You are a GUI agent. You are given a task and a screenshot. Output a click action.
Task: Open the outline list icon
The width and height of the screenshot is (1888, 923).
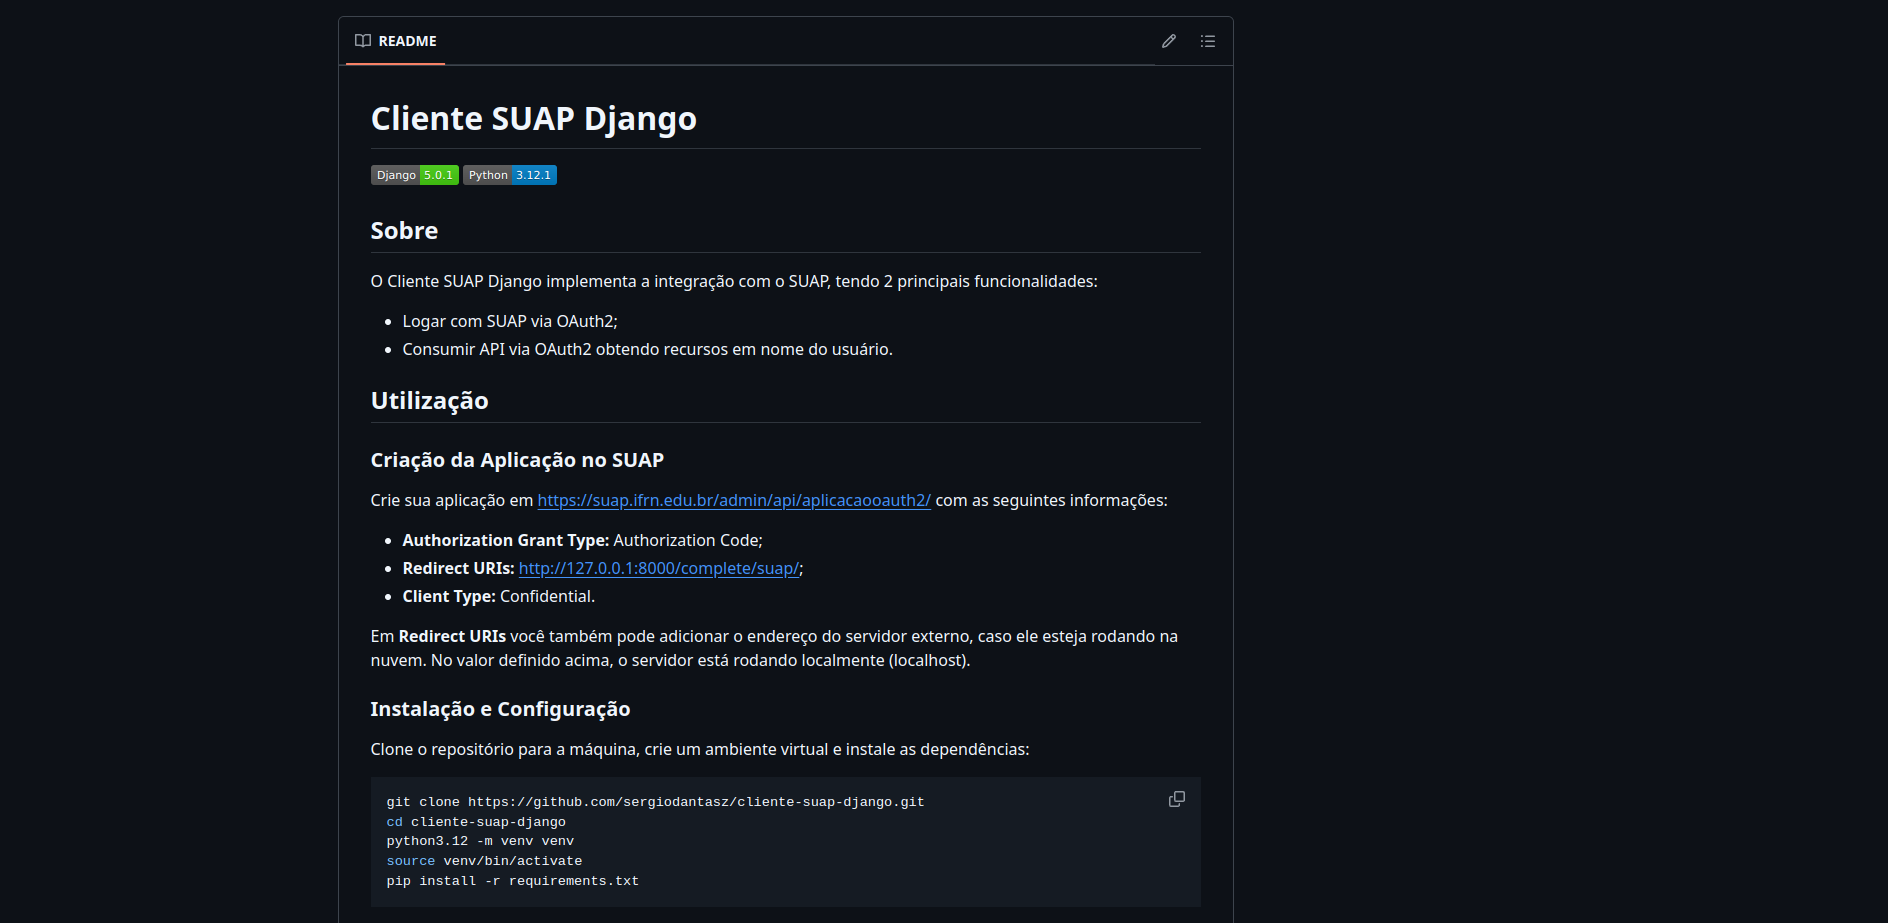tap(1208, 41)
